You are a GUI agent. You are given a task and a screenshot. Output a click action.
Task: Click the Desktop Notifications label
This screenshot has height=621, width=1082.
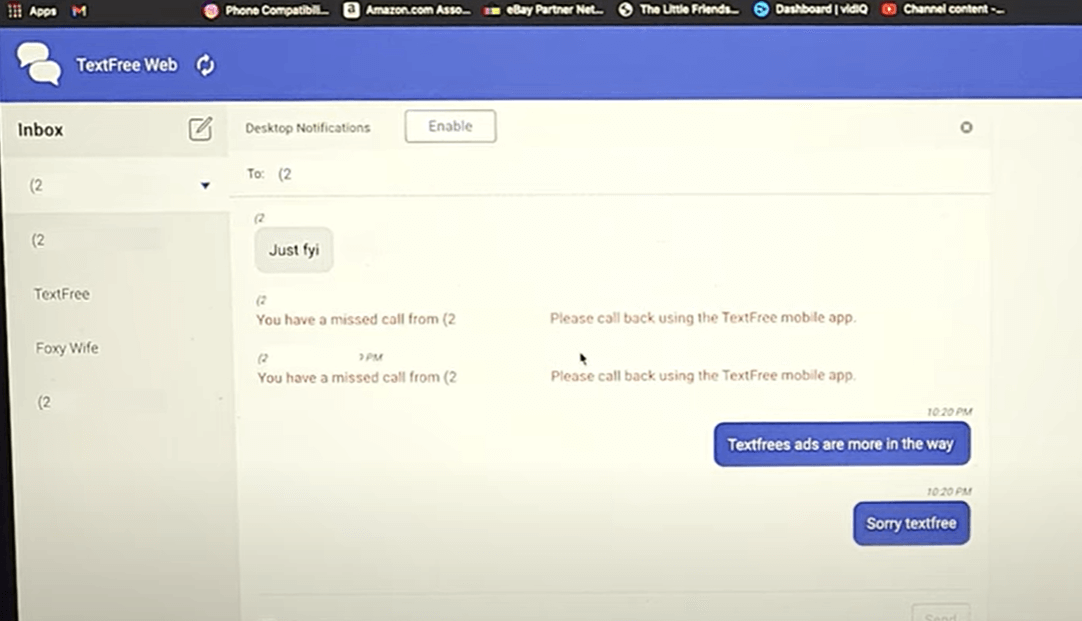[308, 128]
